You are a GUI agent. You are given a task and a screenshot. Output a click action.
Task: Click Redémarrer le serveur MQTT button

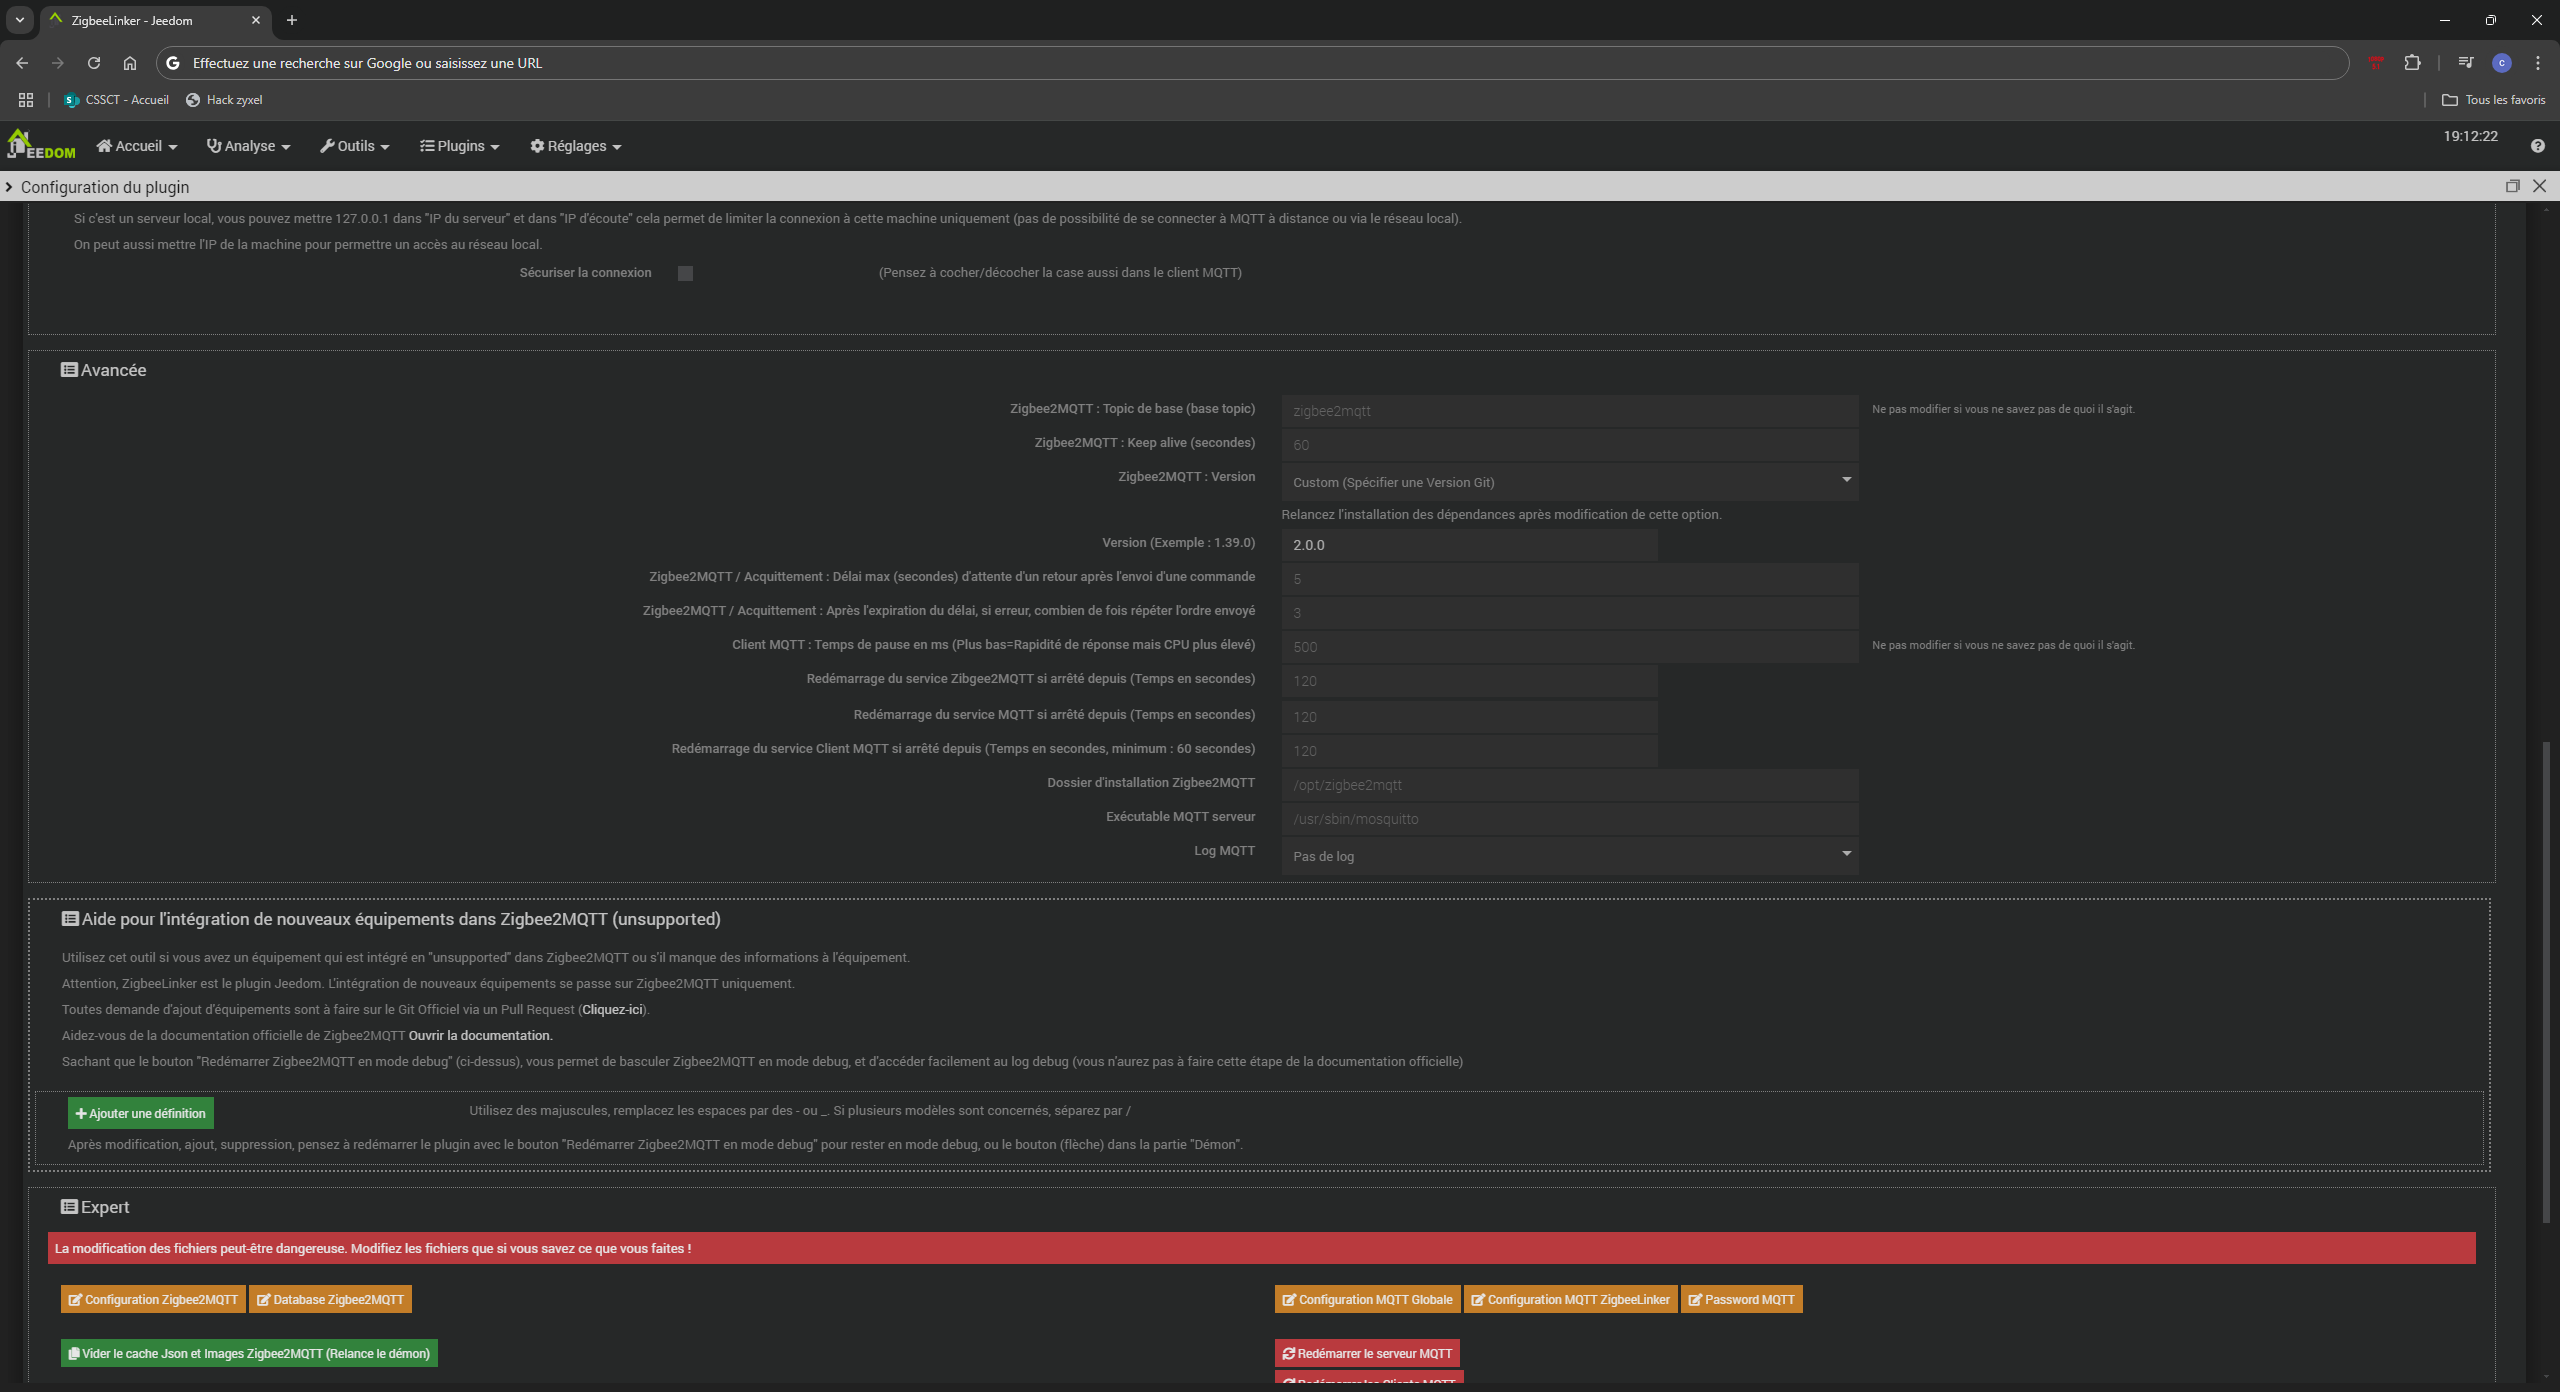pos(1366,1353)
